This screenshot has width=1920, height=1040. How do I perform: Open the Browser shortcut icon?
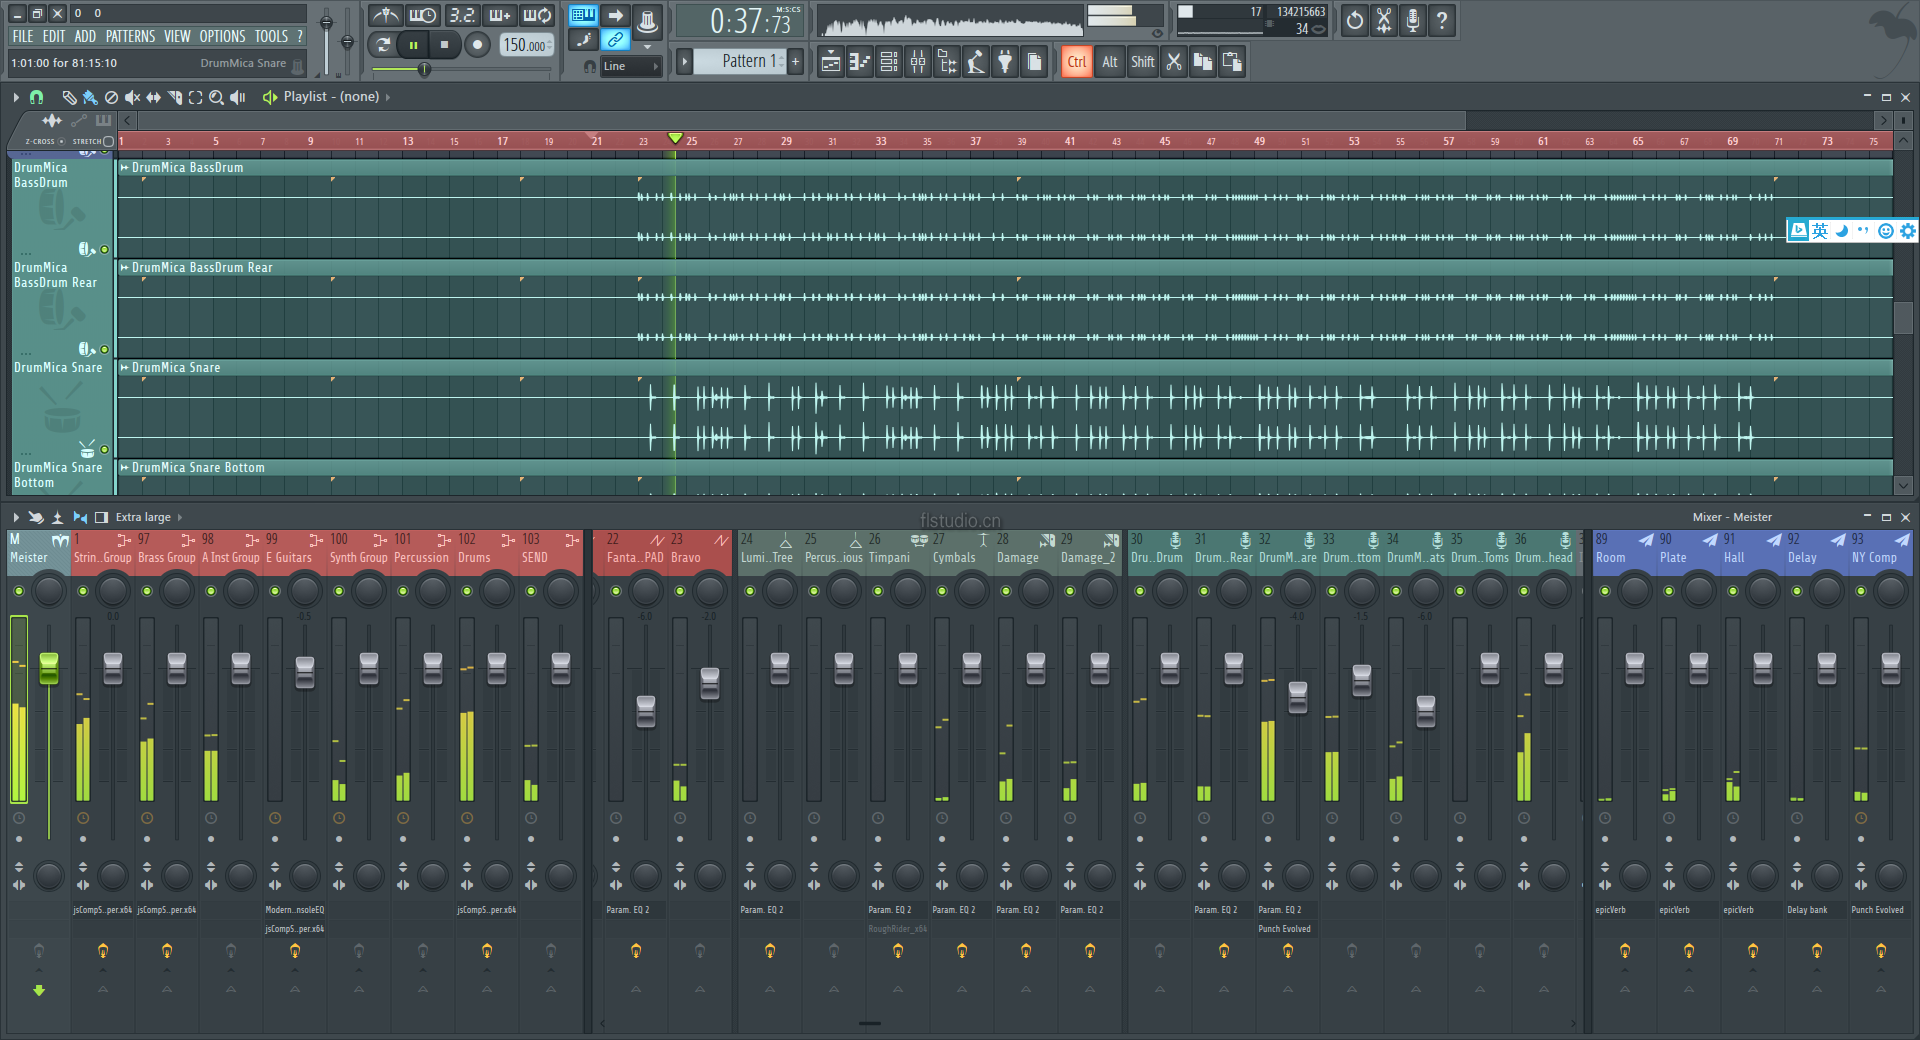coord(946,62)
